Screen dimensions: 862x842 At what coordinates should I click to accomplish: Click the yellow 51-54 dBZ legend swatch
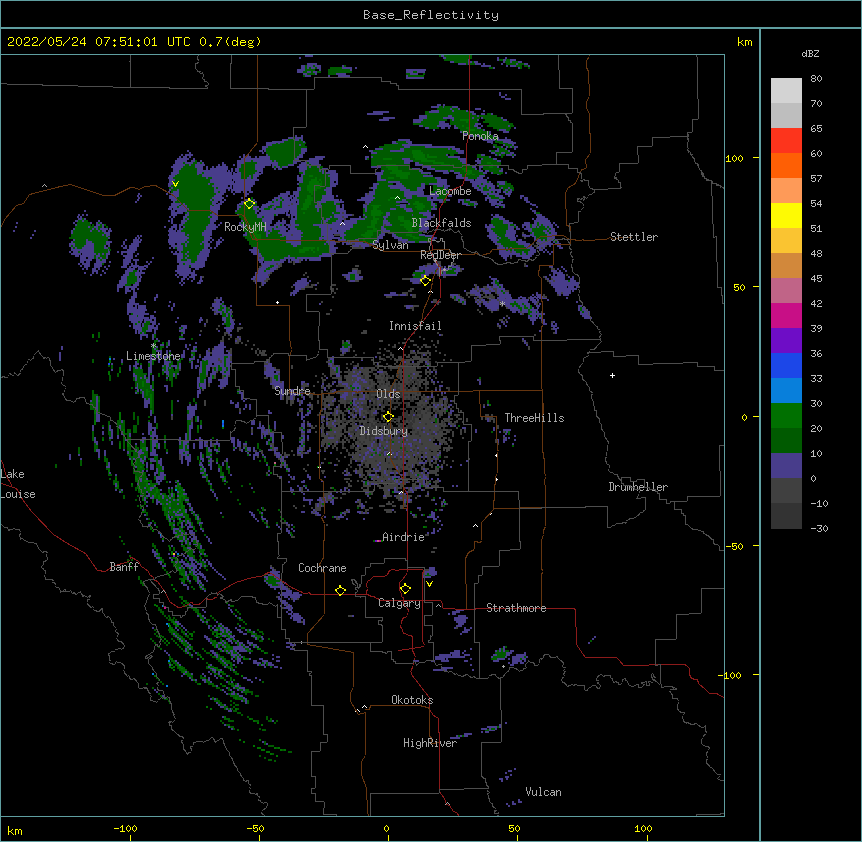786,215
